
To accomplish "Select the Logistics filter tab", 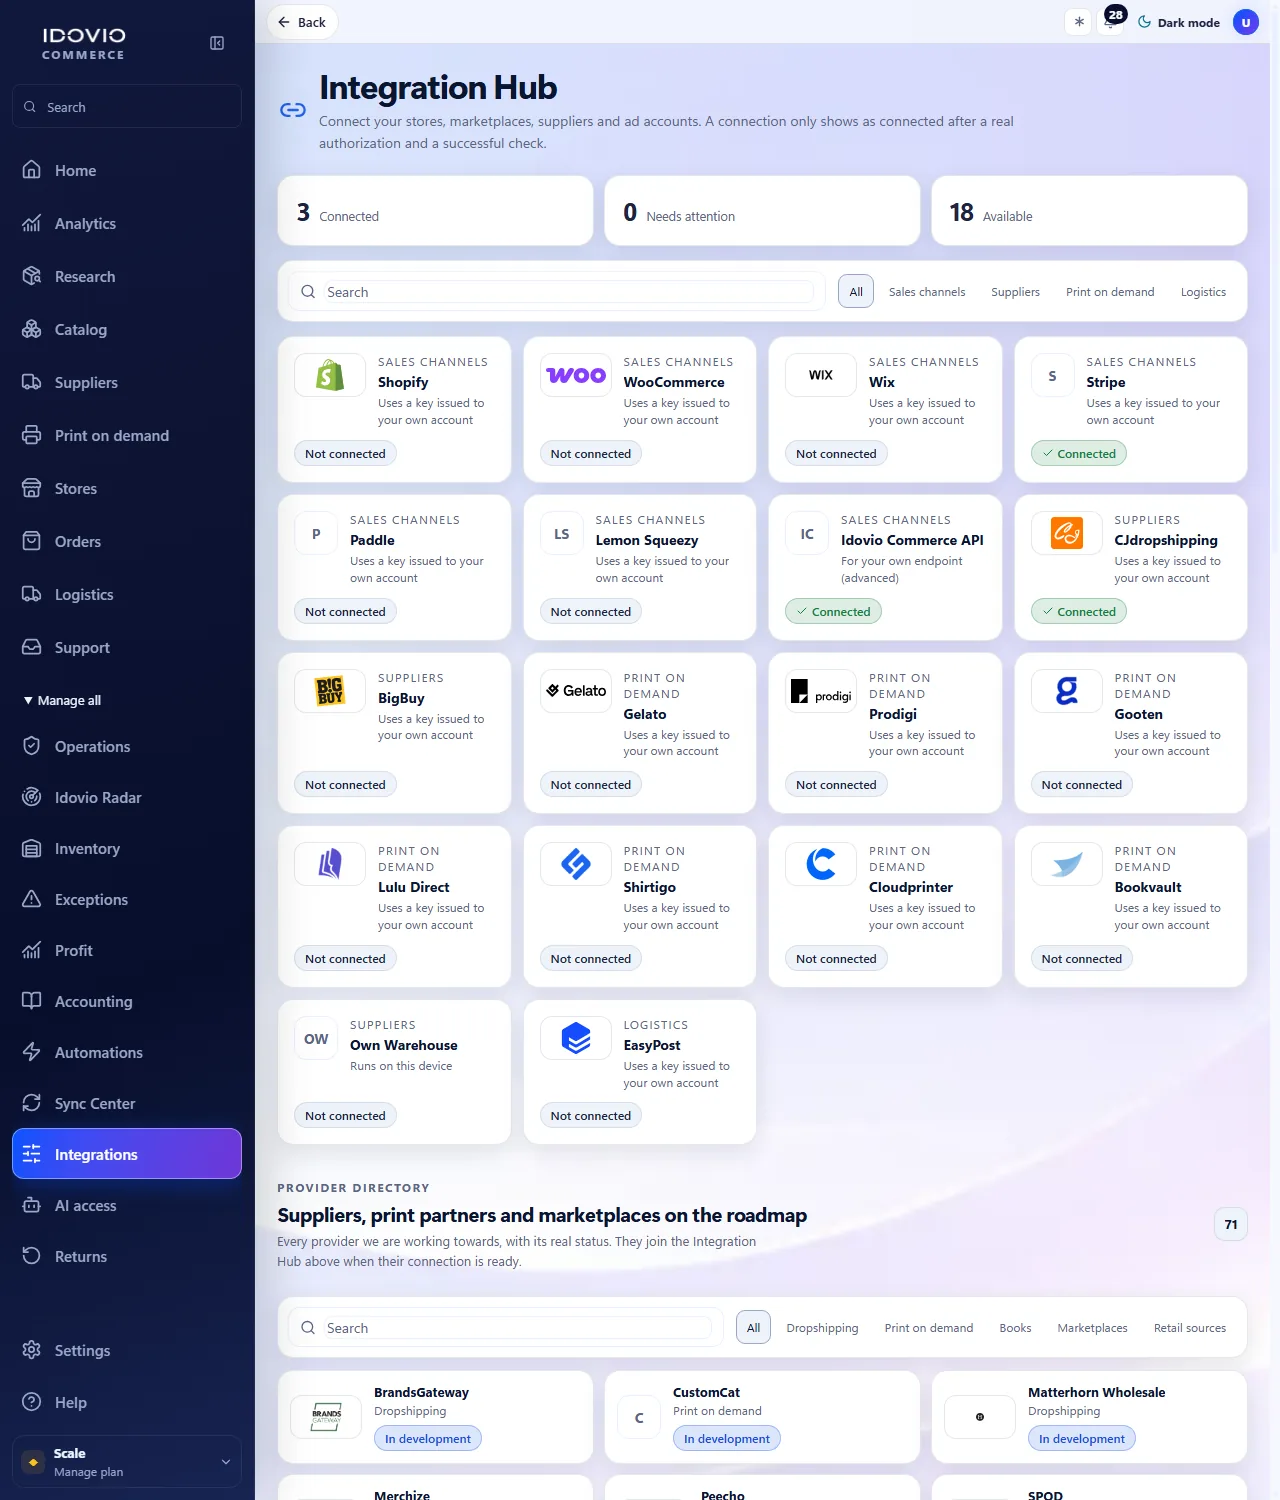I will click(1203, 292).
